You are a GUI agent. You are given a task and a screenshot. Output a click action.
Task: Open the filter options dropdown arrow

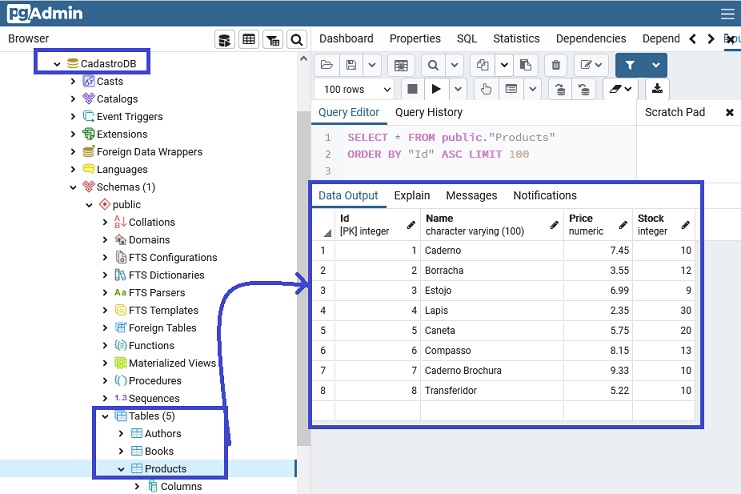pyautogui.click(x=656, y=65)
